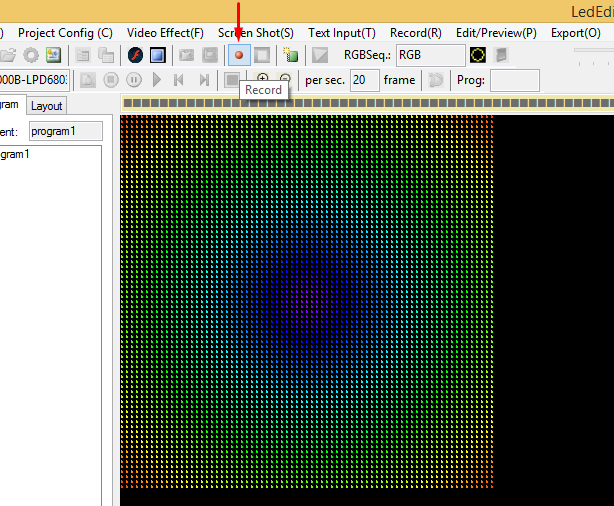
Task: Select program1 in the program list
Action: coord(15,154)
